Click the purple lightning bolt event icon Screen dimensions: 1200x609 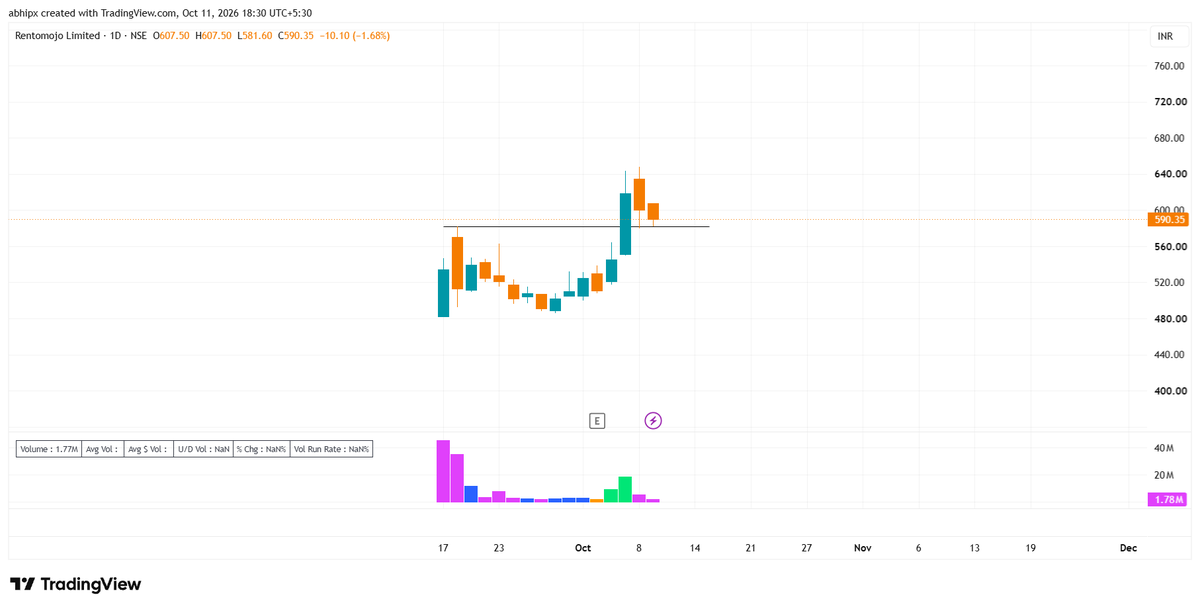pyautogui.click(x=653, y=421)
